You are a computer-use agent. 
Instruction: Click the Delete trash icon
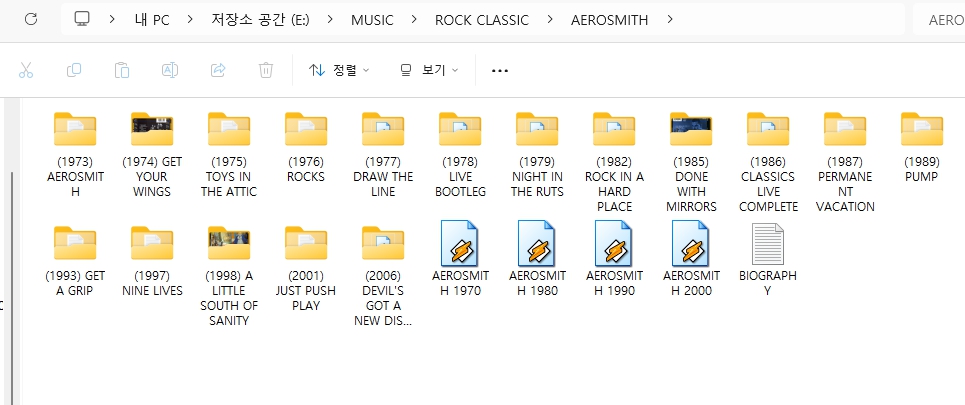click(x=266, y=70)
